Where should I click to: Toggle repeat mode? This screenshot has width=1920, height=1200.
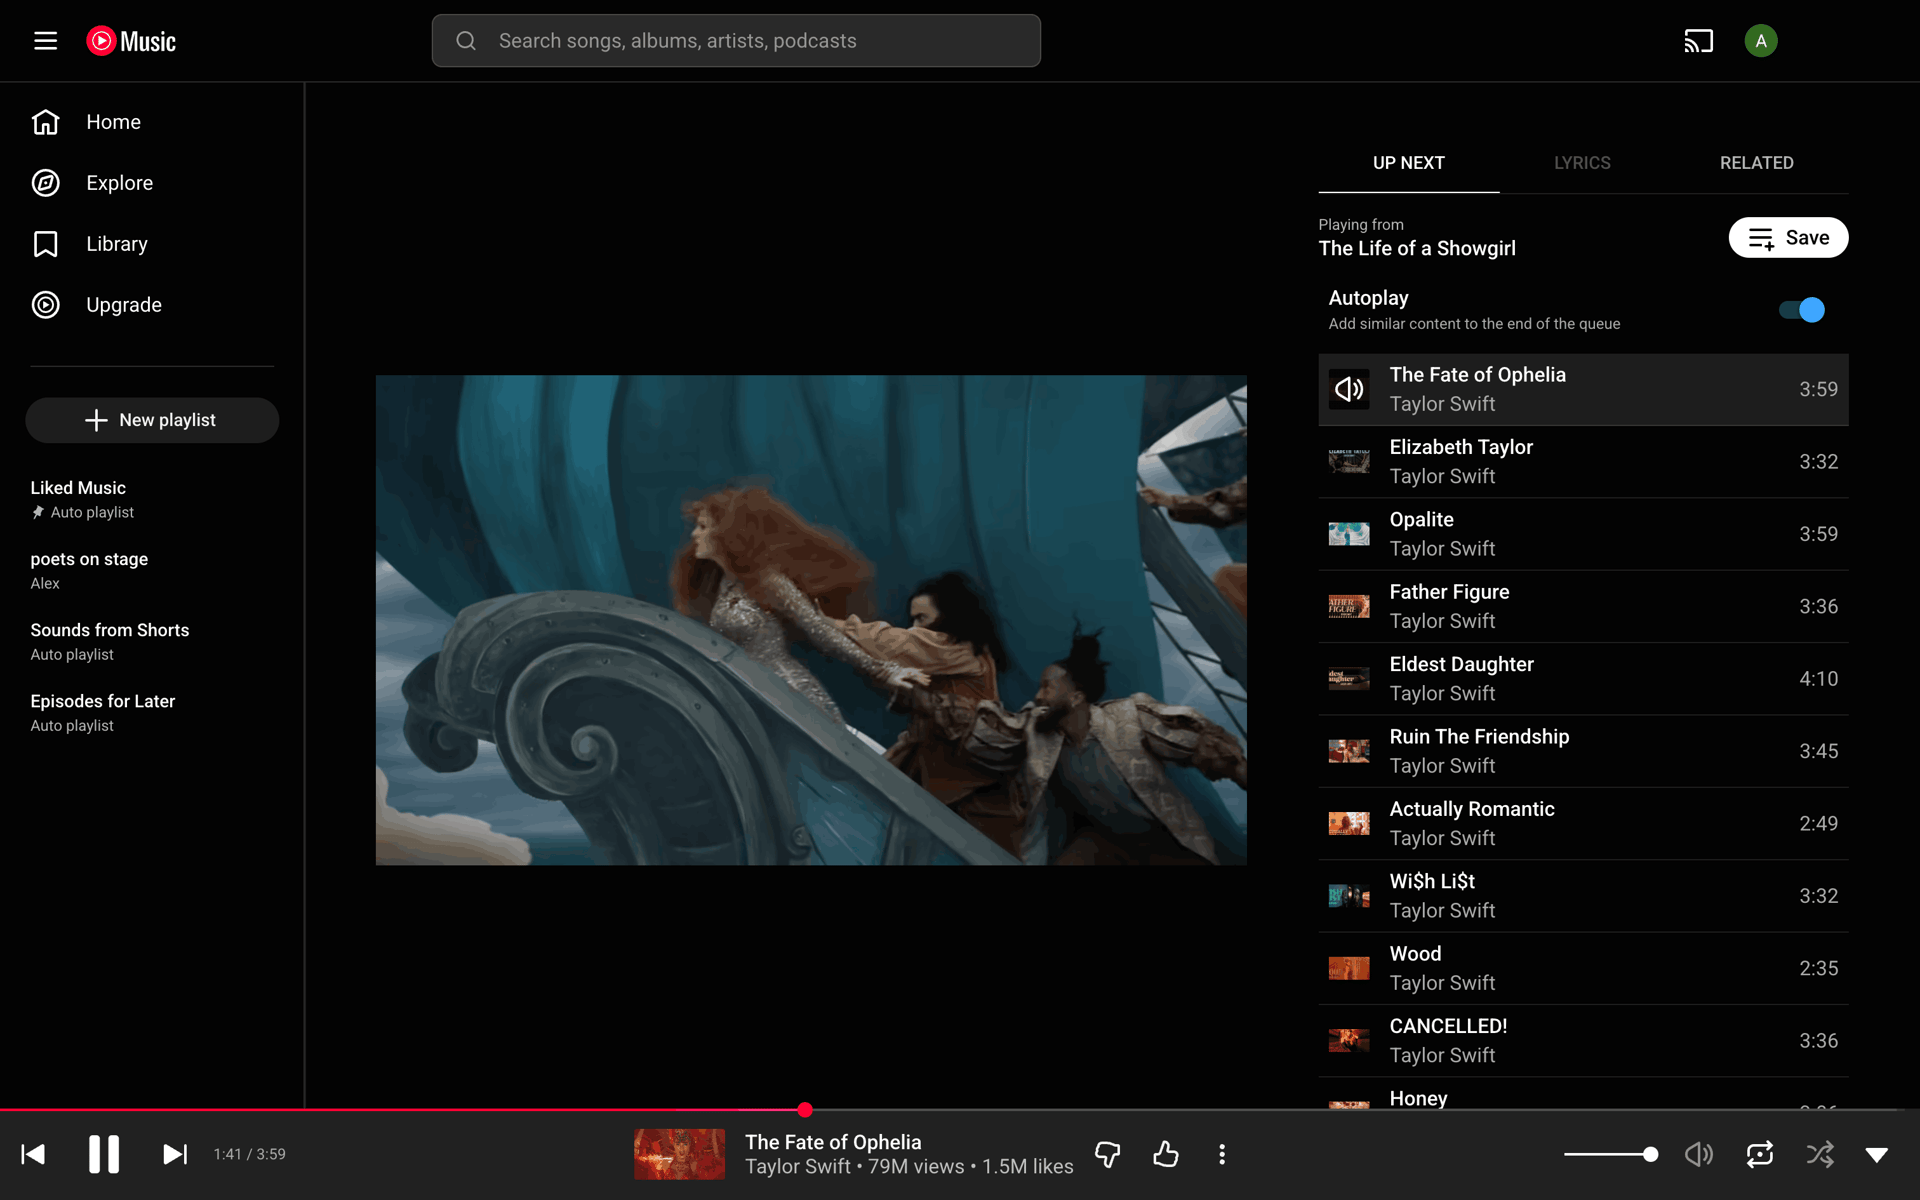point(1760,1154)
